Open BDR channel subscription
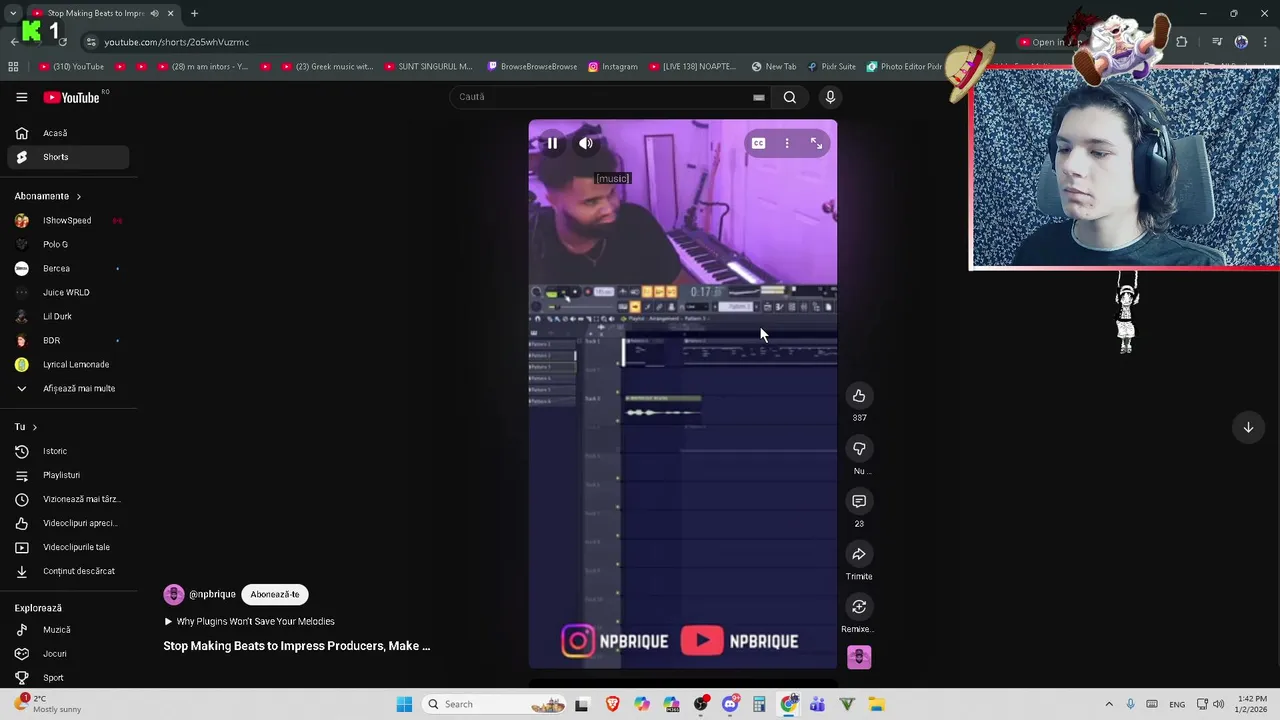Viewport: 1280px width, 720px height. point(68,340)
